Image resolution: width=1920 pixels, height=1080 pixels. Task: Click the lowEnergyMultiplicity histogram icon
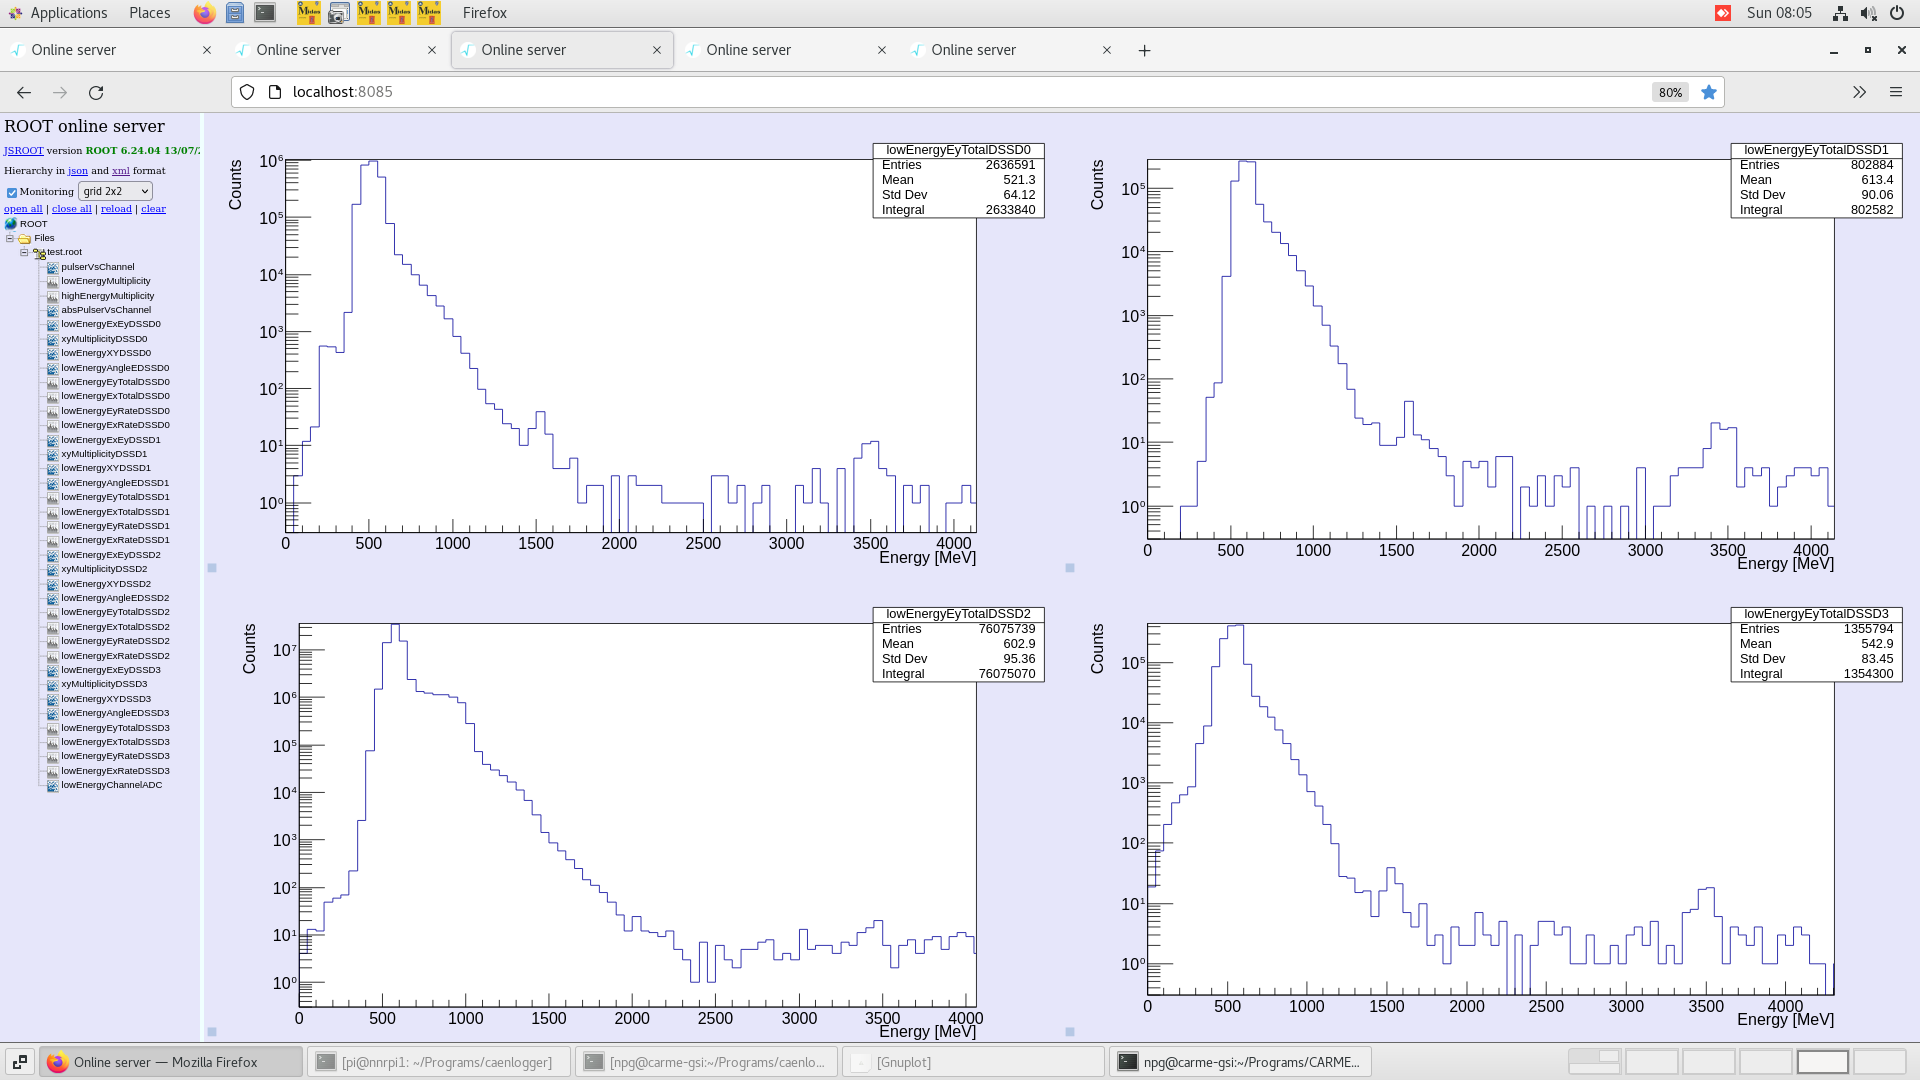tap(52, 282)
